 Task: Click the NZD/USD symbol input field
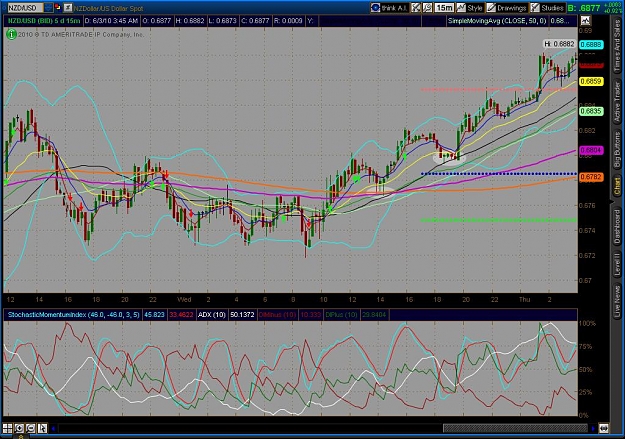tap(25, 8)
